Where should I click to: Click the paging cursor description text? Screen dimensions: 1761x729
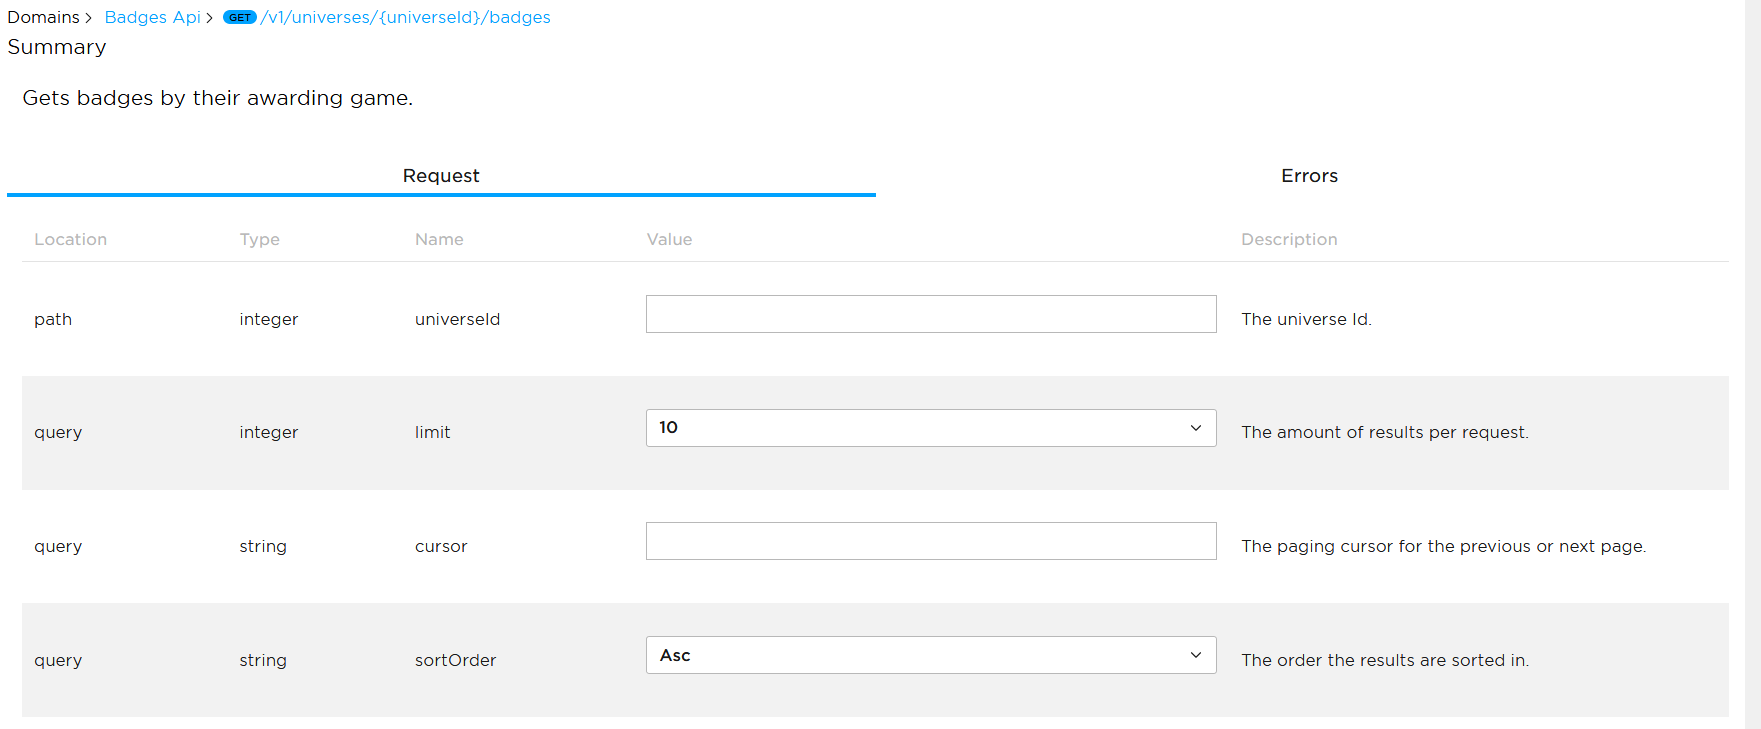point(1443,546)
